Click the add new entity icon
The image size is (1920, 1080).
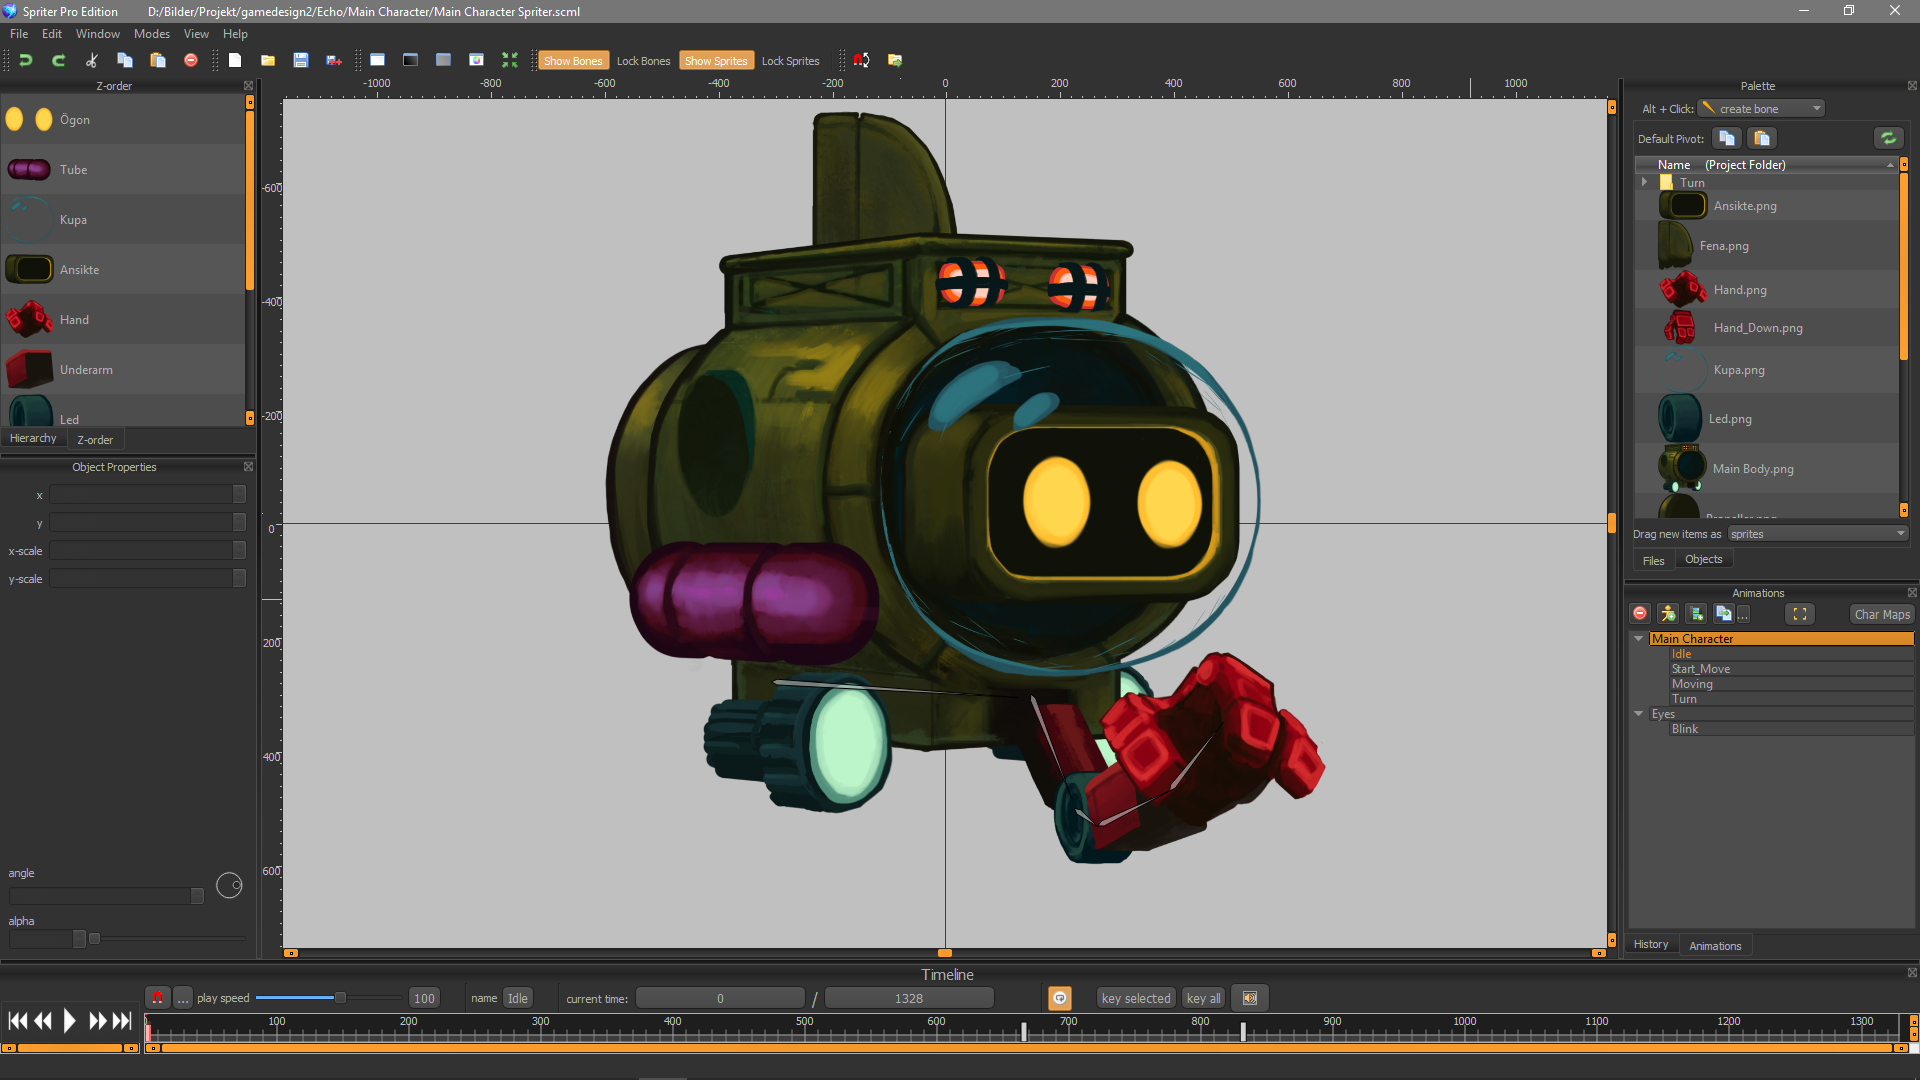[1668, 614]
